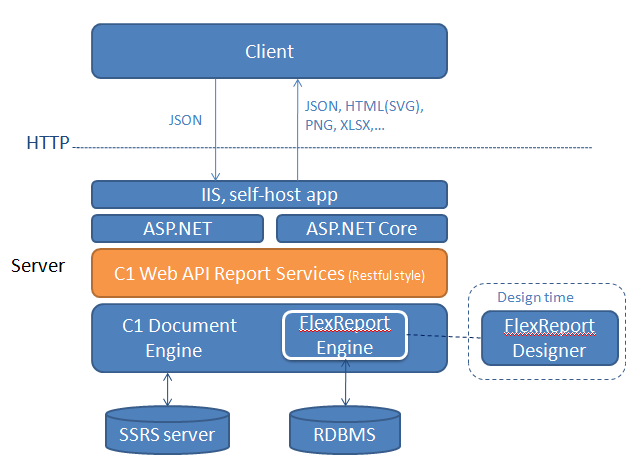Select the orange C1 Web API Report Services block
Viewport: 637px width, 467px height.
coord(269,273)
